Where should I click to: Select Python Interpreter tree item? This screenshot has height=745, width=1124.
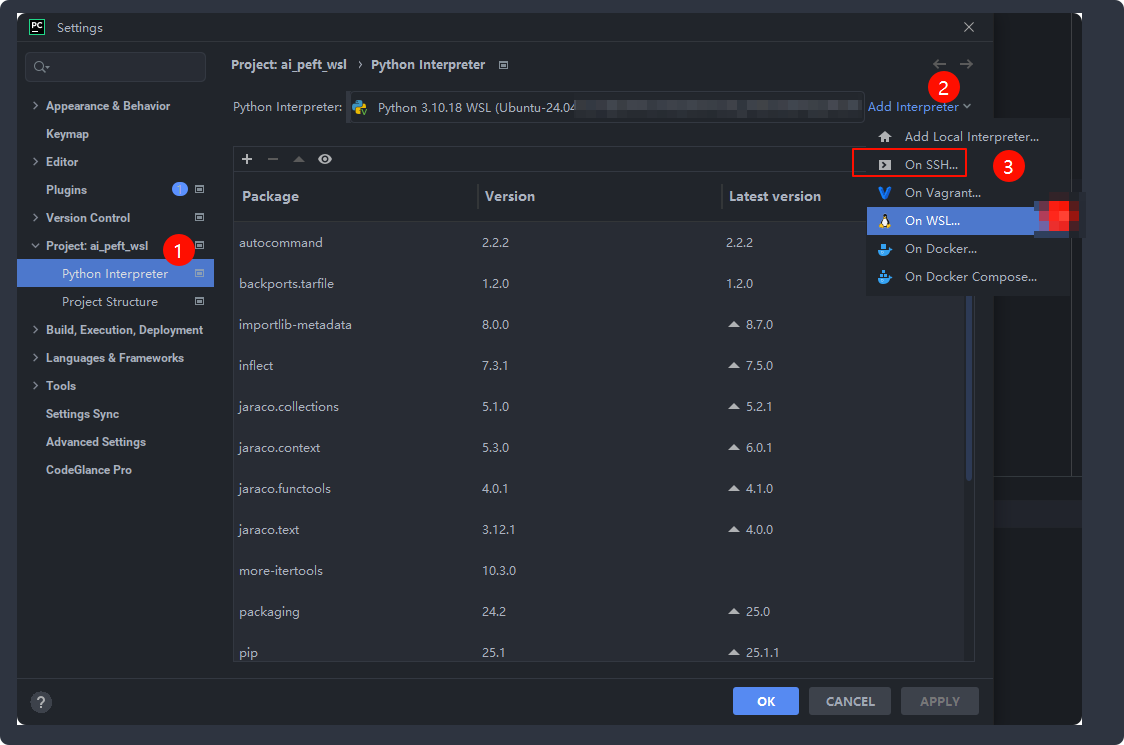point(115,274)
